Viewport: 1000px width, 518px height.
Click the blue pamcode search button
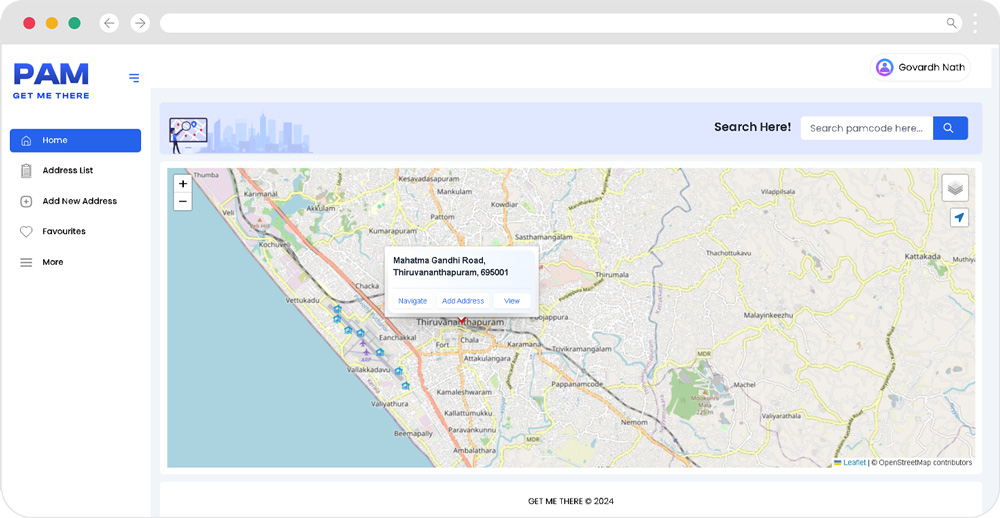950,128
